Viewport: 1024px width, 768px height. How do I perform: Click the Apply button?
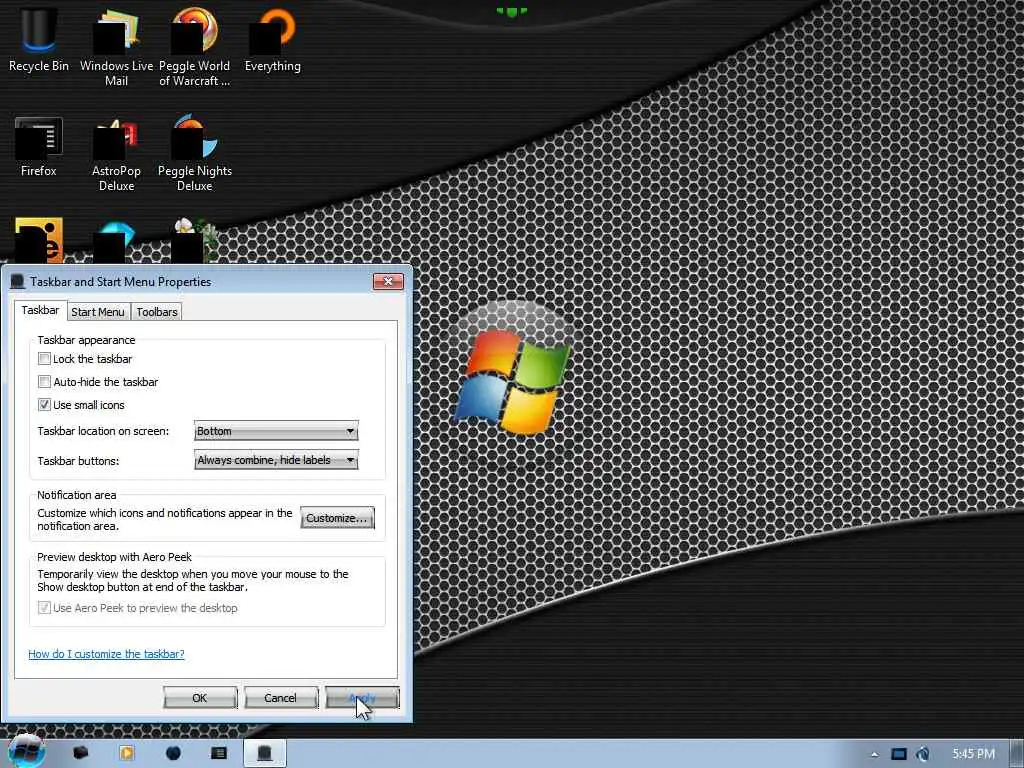[362, 698]
